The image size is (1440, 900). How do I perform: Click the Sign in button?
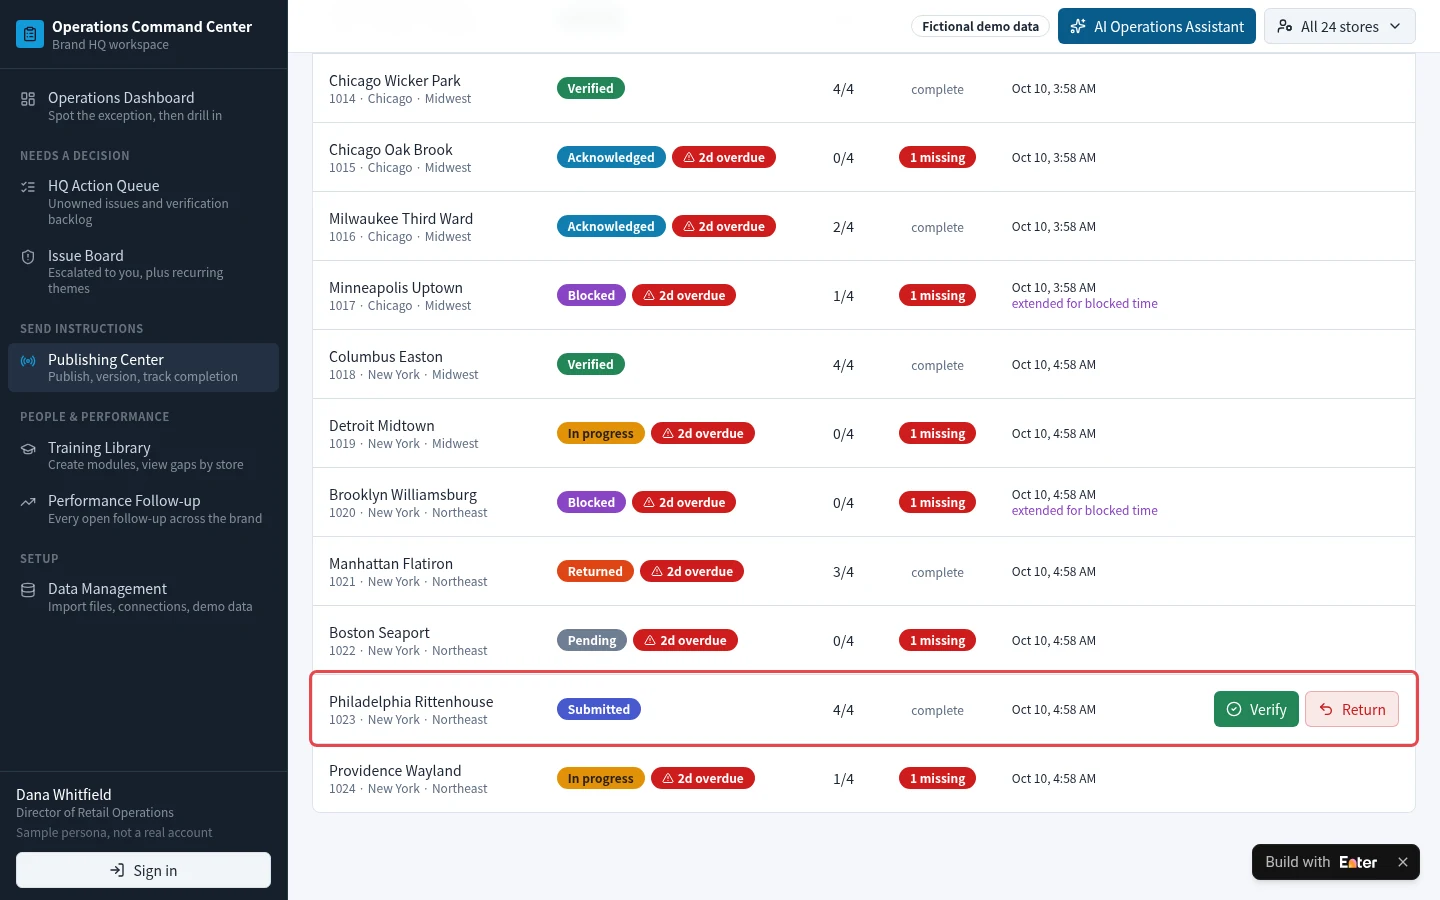point(143,870)
